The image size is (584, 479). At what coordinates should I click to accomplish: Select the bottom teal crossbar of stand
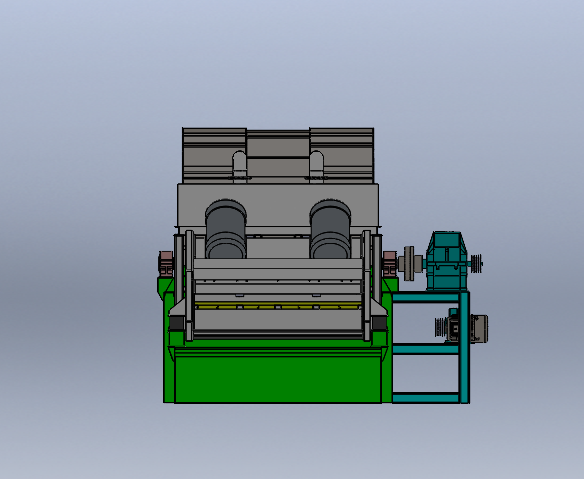pyautogui.click(x=426, y=398)
